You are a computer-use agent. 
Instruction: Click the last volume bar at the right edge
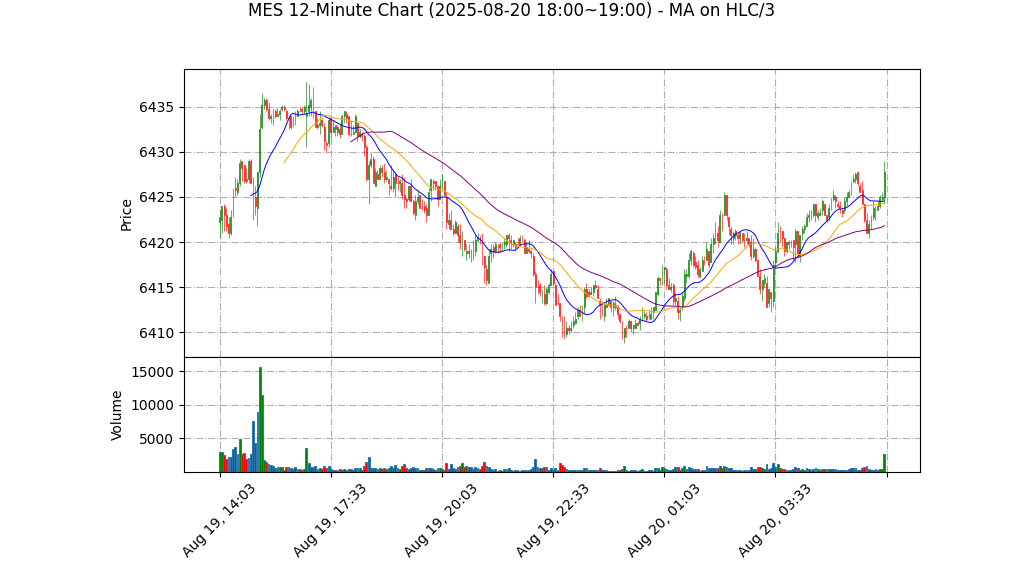(884, 463)
